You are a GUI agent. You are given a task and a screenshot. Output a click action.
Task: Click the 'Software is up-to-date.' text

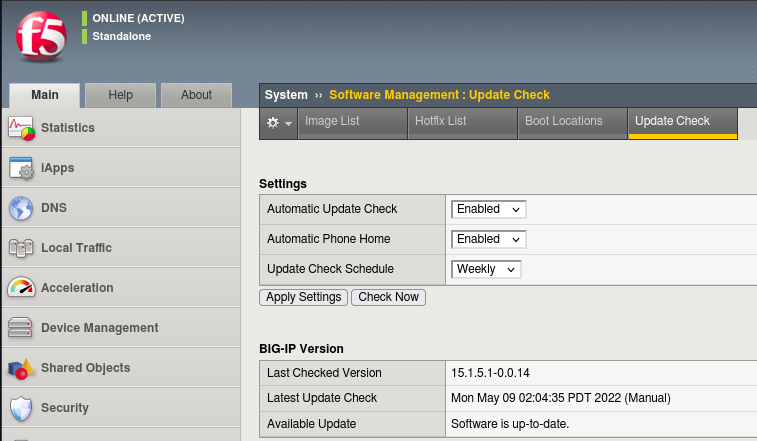point(510,424)
